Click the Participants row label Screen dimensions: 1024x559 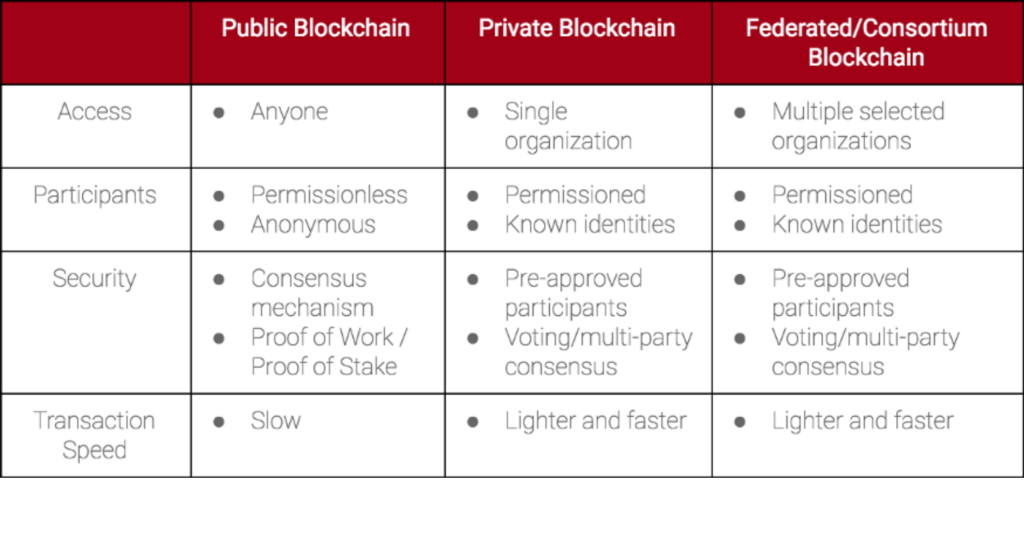click(95, 195)
